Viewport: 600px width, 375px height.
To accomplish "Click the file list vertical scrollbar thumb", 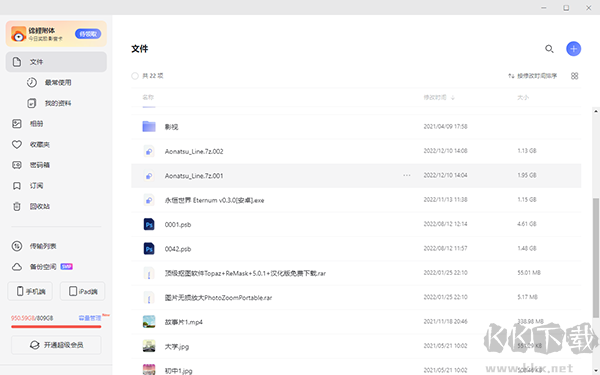I will pyautogui.click(x=596, y=258).
